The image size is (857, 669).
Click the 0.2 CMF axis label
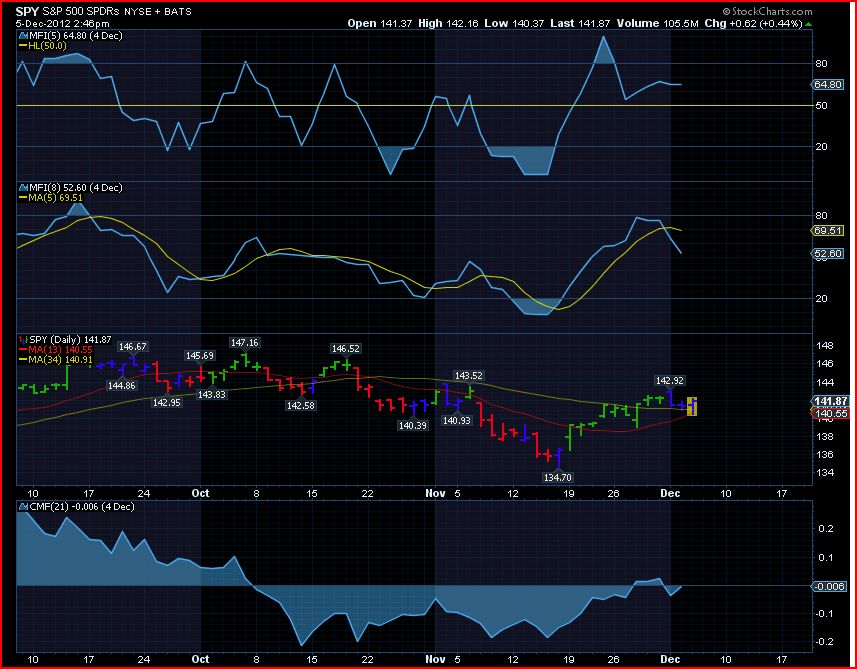(x=826, y=529)
